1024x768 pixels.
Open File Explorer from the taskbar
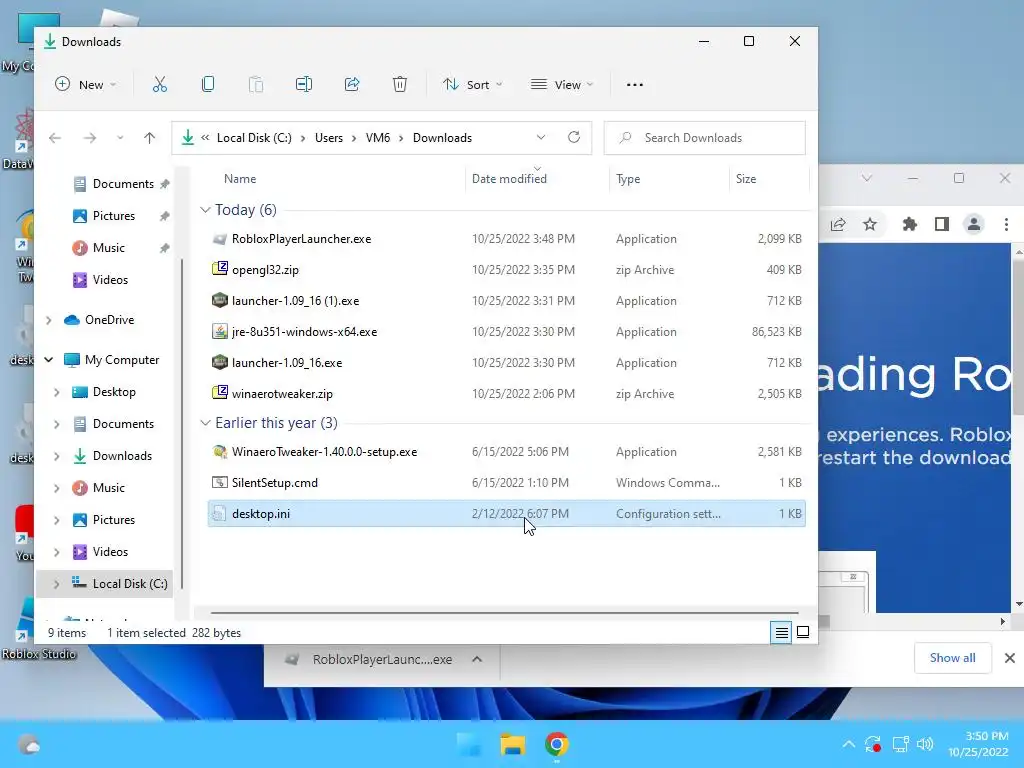coord(513,744)
